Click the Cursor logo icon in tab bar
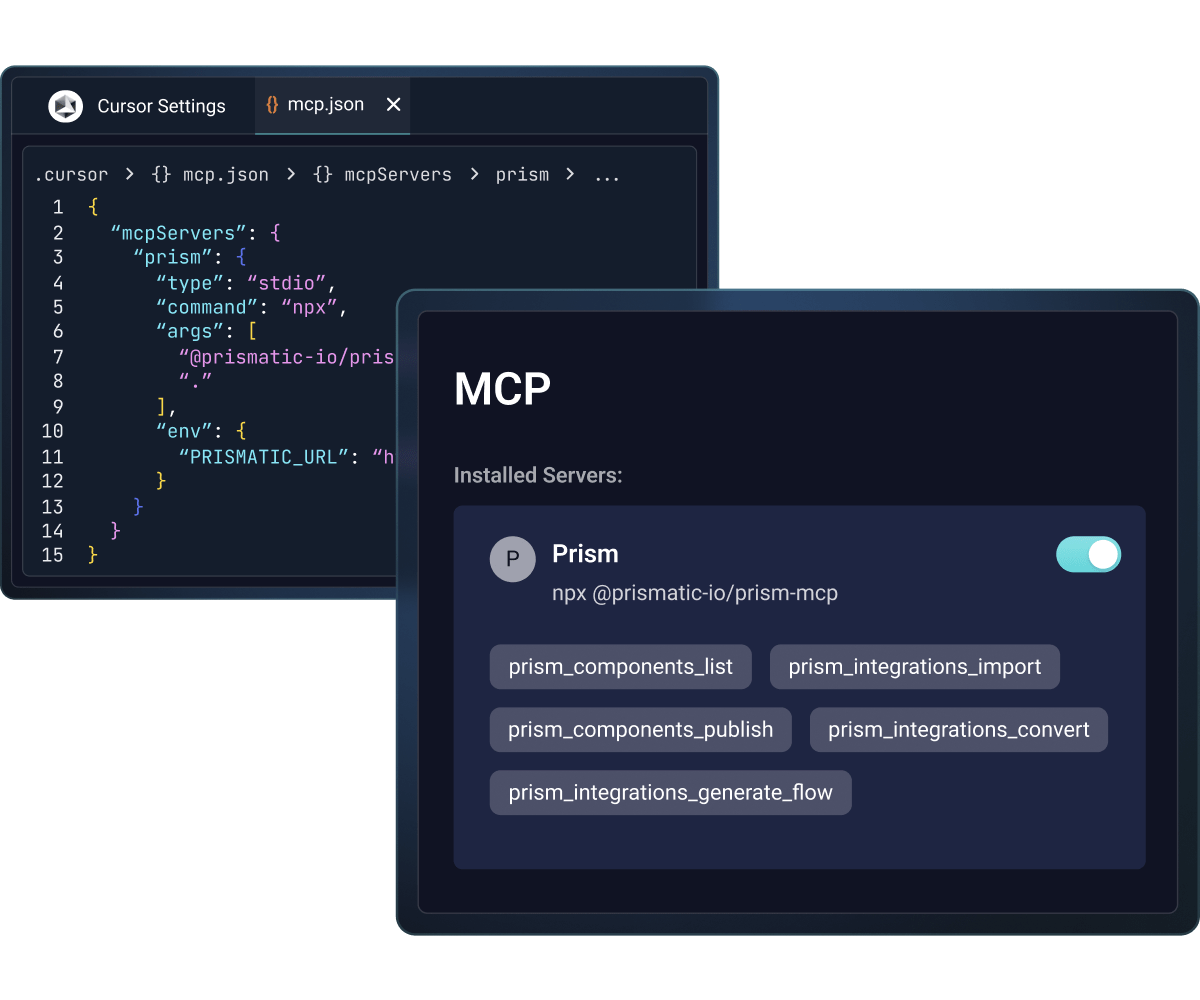This screenshot has height=1000, width=1200. pyautogui.click(x=66, y=106)
